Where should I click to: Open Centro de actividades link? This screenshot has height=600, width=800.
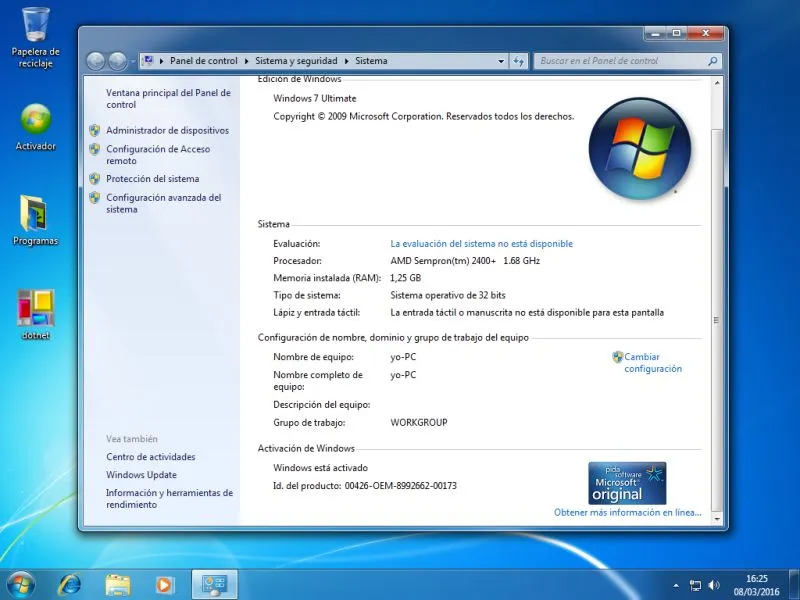point(151,457)
